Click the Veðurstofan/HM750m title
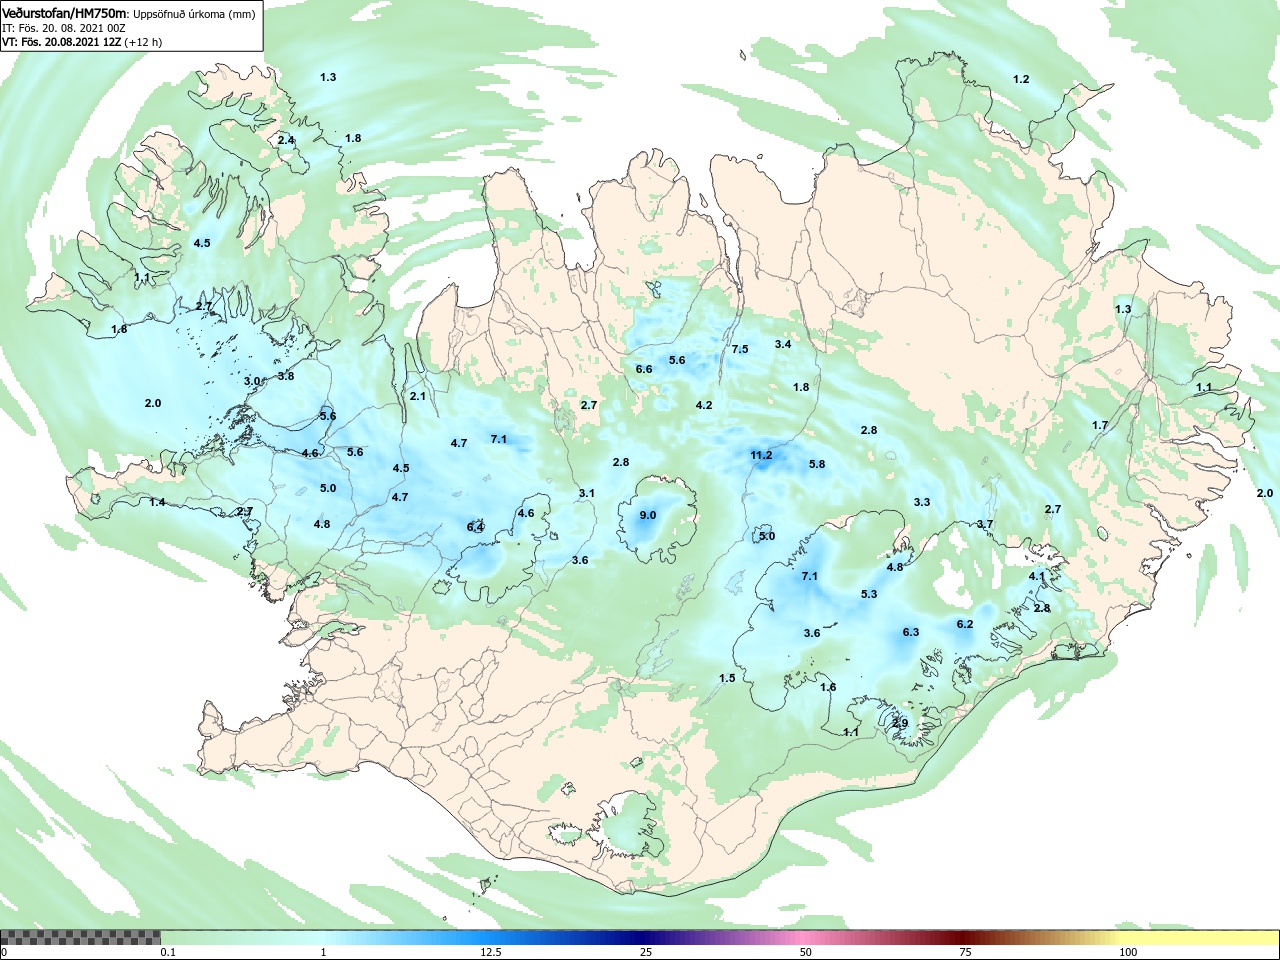Screen dimensions: 1280x960 coord(65,13)
